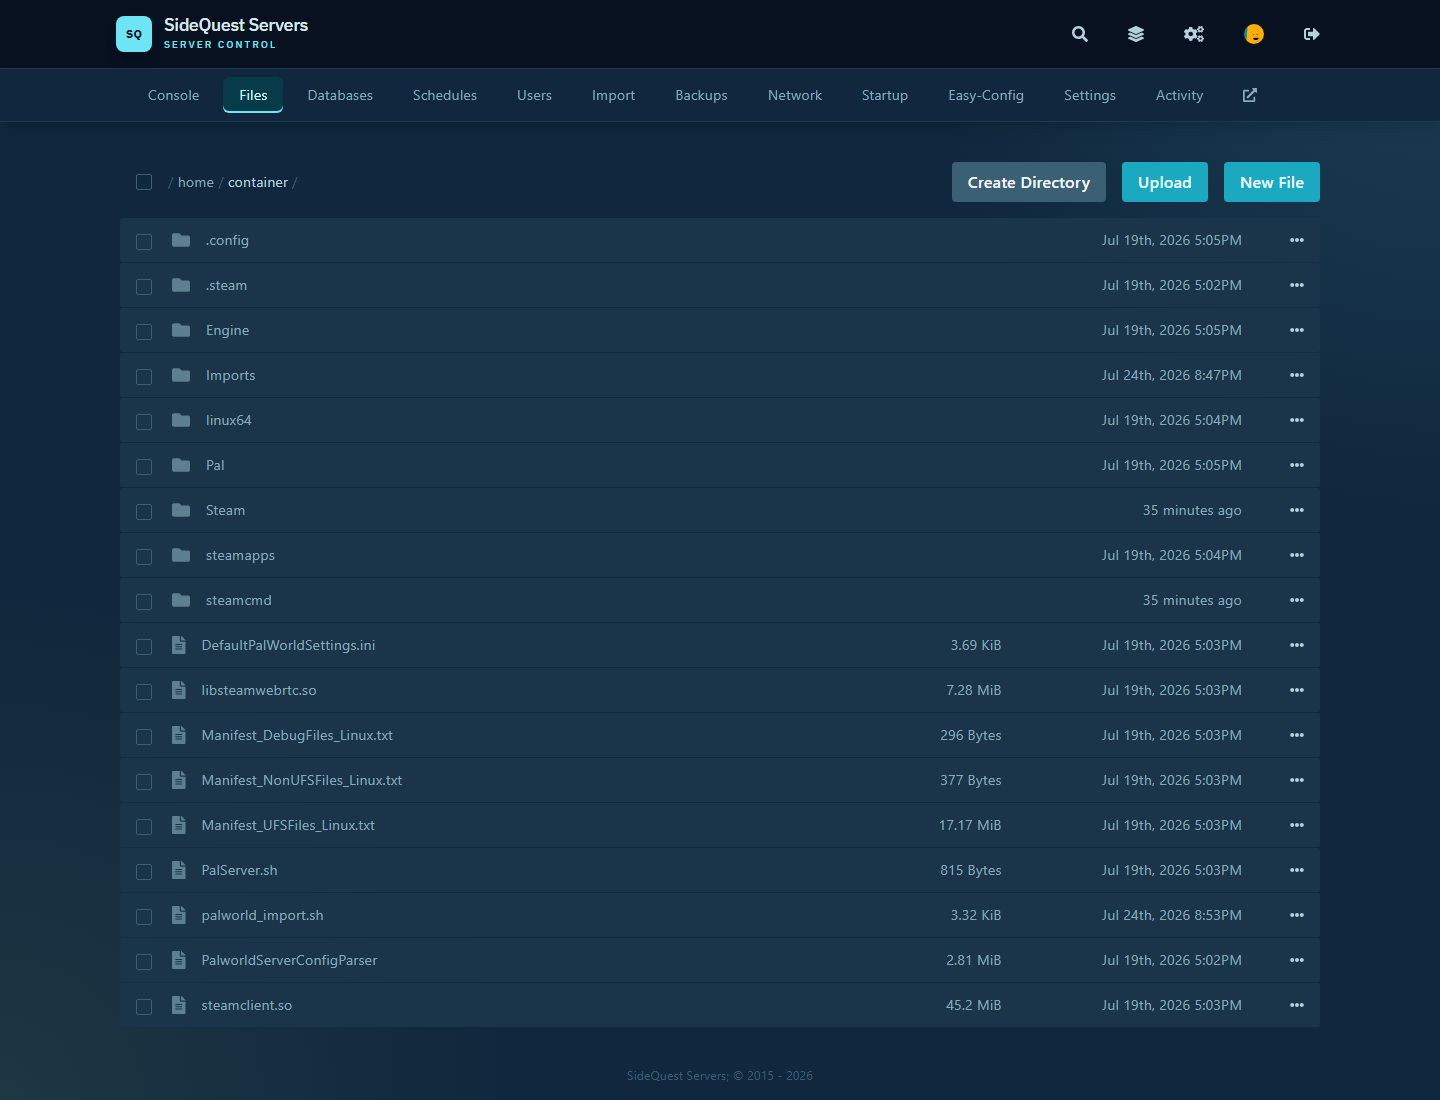The height and width of the screenshot is (1100, 1440).
Task: Tick the palworld_import.sh checkbox
Action: (144, 917)
